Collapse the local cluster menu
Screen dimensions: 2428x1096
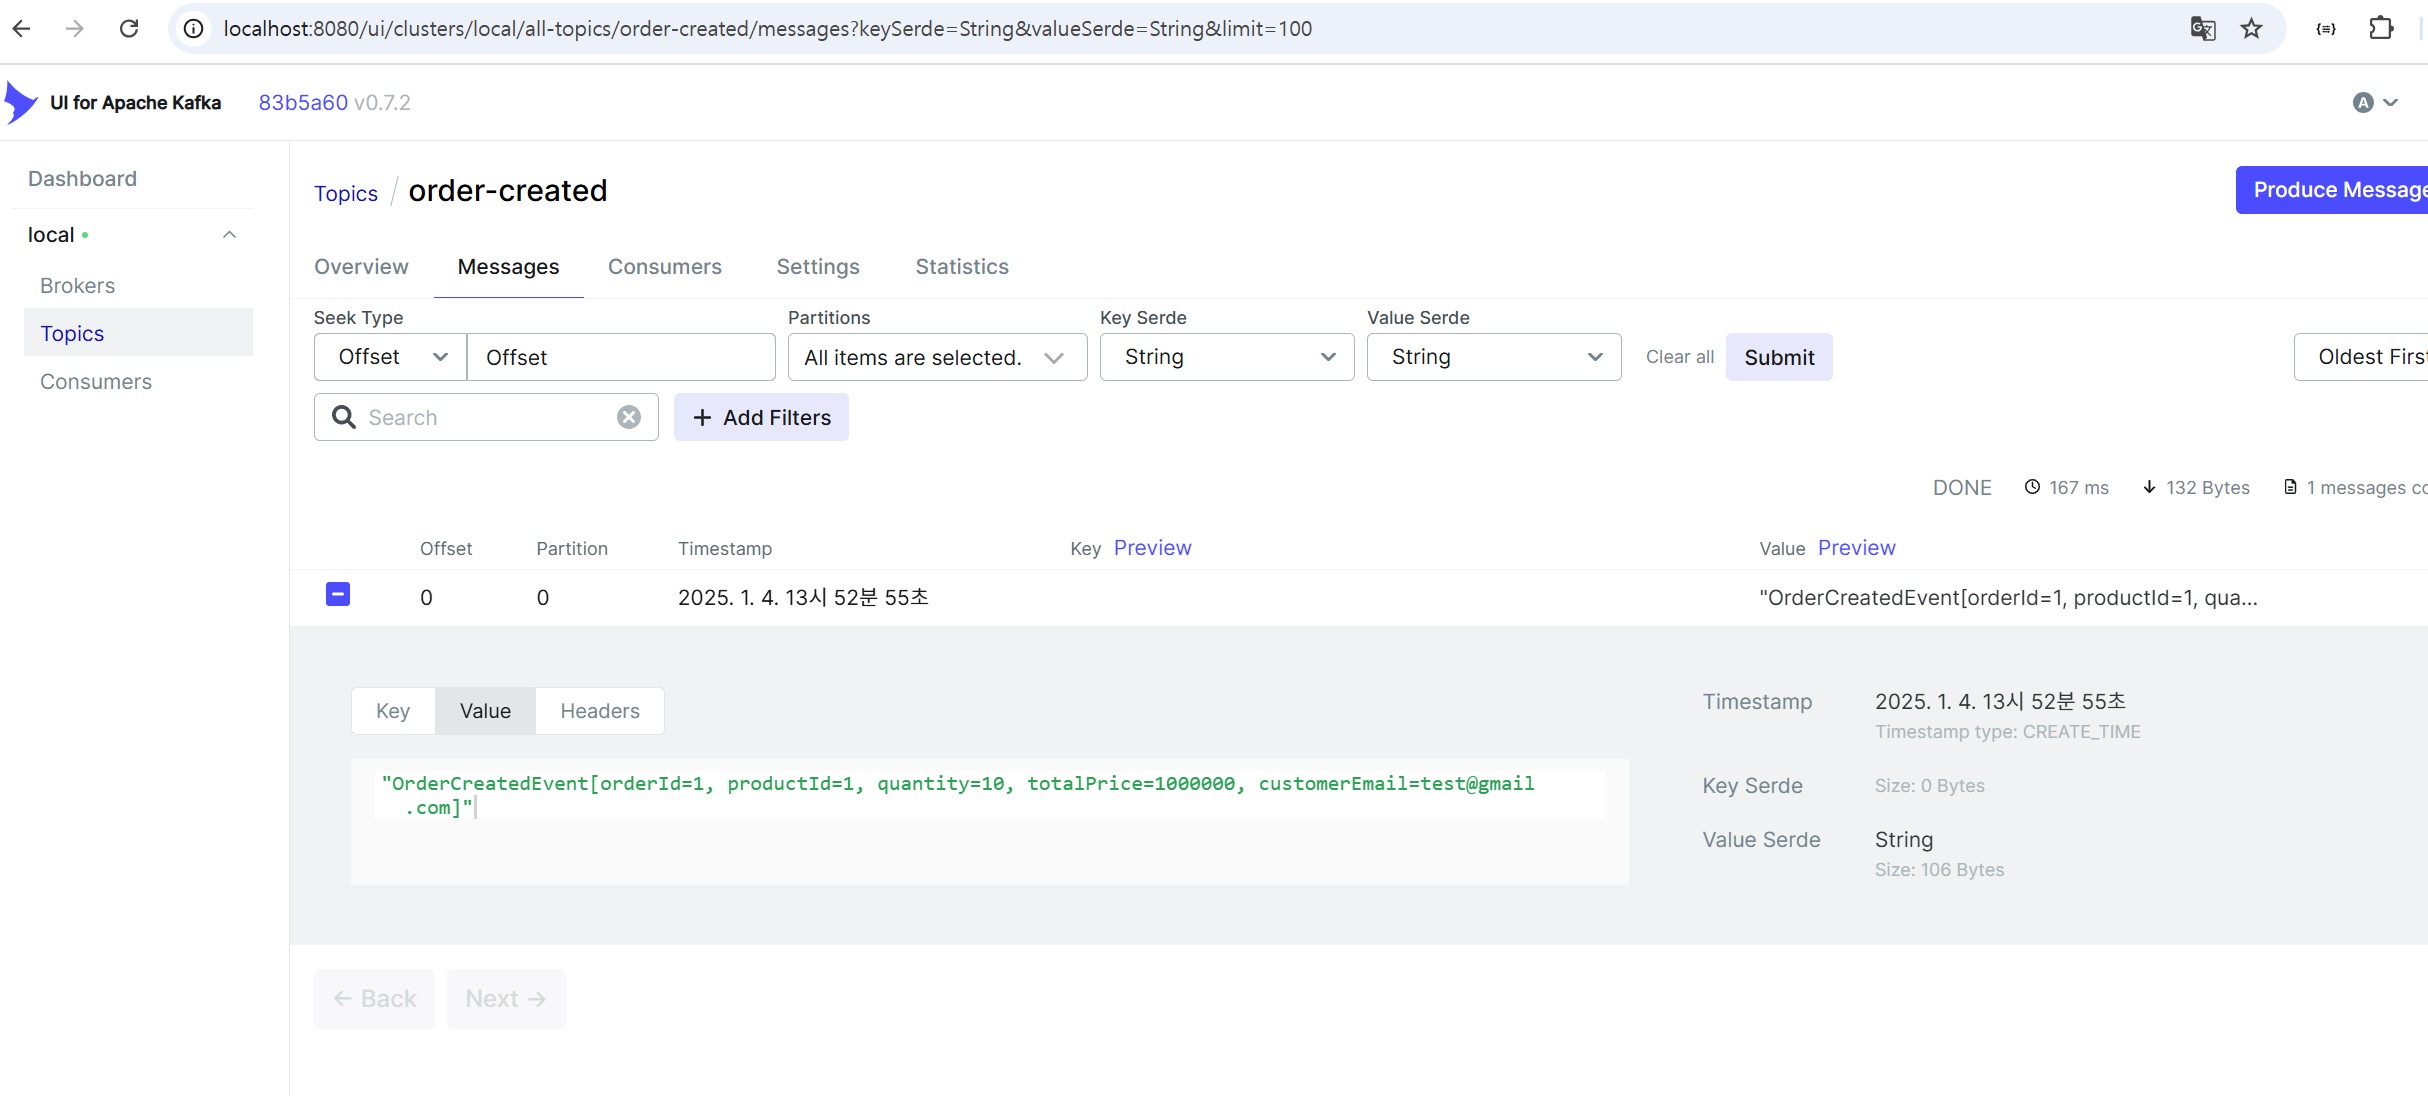(x=229, y=235)
